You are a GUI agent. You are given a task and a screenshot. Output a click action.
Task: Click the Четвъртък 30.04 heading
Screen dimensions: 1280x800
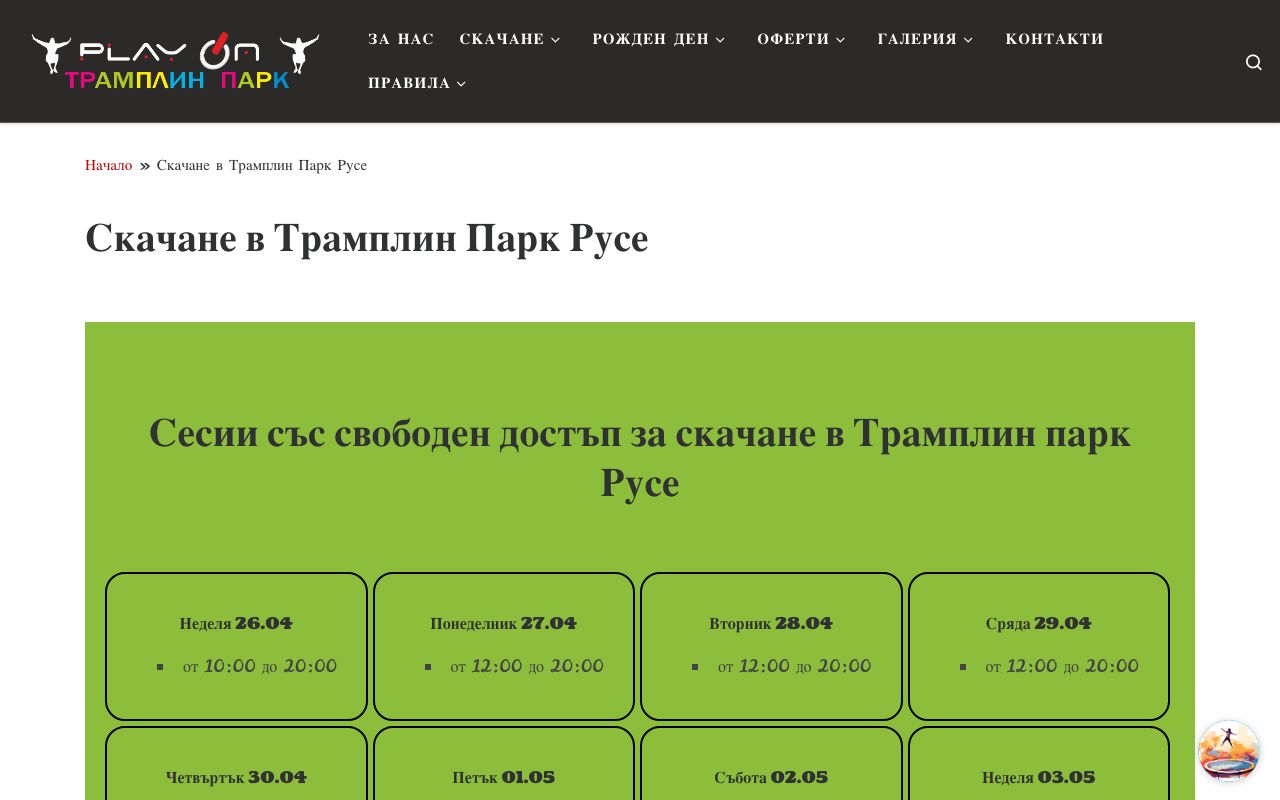tap(236, 777)
